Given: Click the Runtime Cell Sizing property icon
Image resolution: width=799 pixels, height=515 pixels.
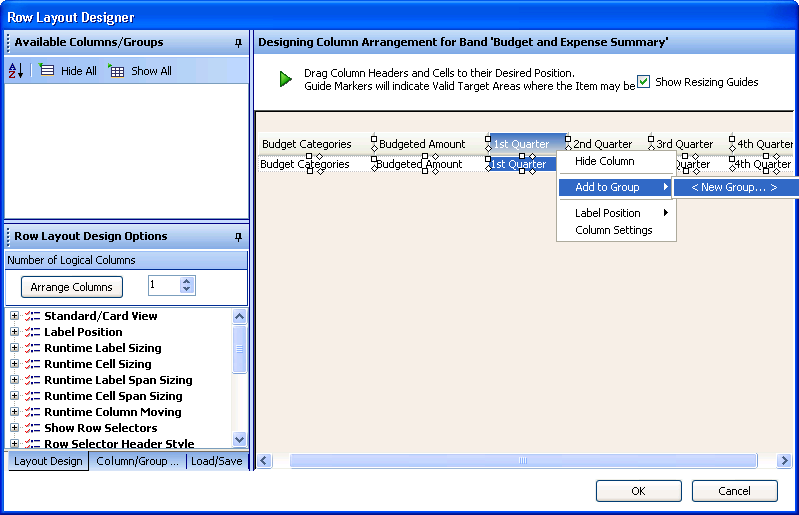Looking at the screenshot, I should pos(32,364).
